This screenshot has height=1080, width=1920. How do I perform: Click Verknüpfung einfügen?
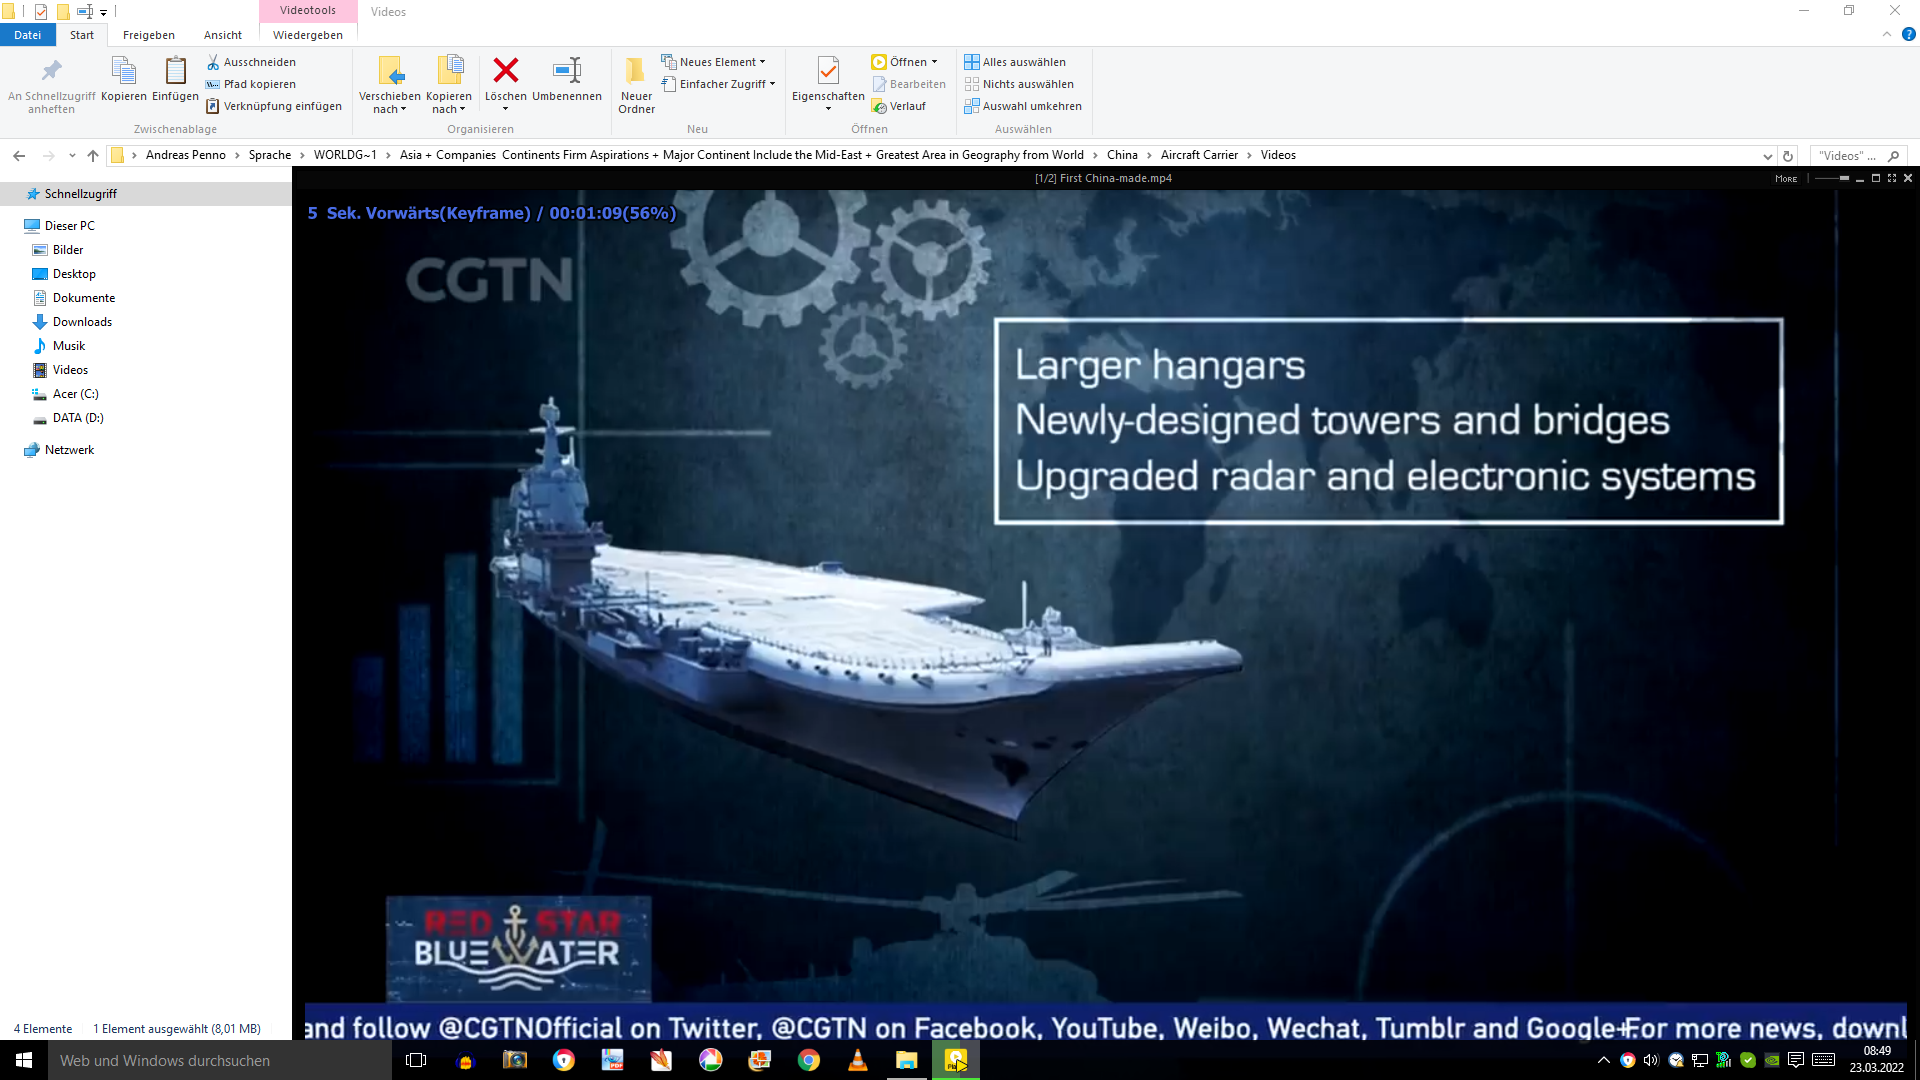coord(274,106)
